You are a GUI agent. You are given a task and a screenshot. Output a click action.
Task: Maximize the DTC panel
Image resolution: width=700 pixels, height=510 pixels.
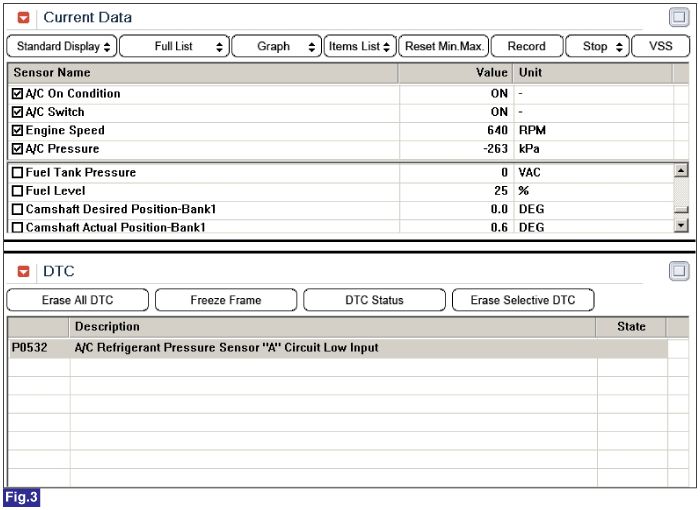tap(679, 271)
